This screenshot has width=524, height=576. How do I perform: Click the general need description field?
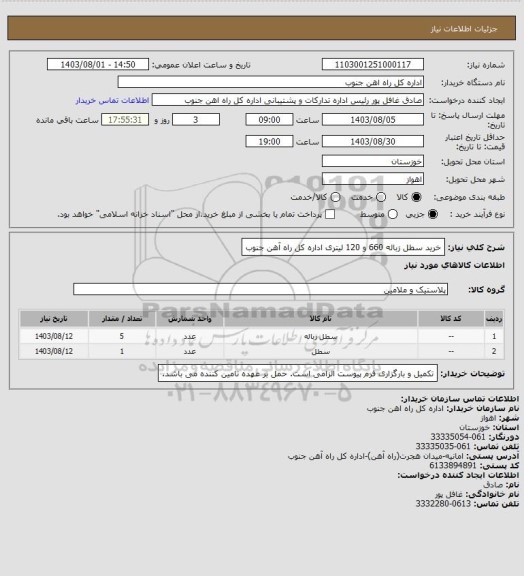coord(343,247)
